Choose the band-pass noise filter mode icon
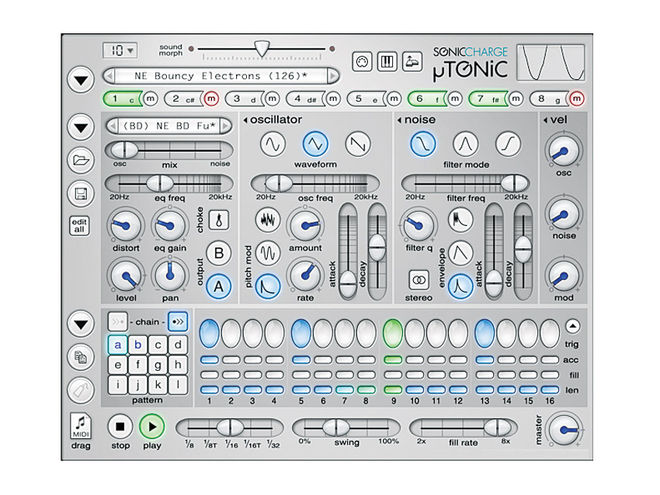660x495 pixels. pyautogui.click(x=464, y=146)
